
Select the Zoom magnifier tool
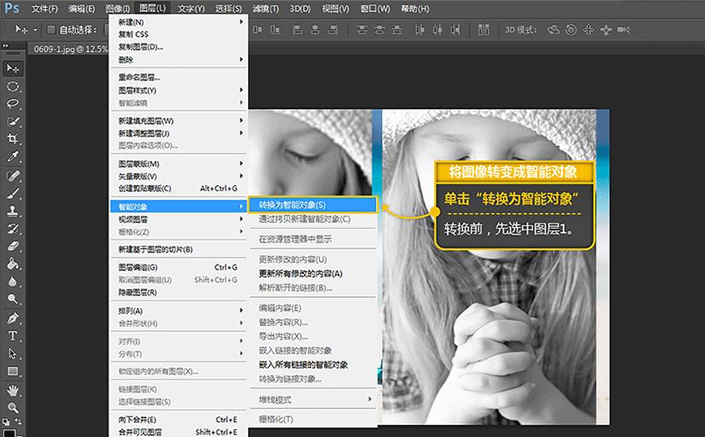14,407
